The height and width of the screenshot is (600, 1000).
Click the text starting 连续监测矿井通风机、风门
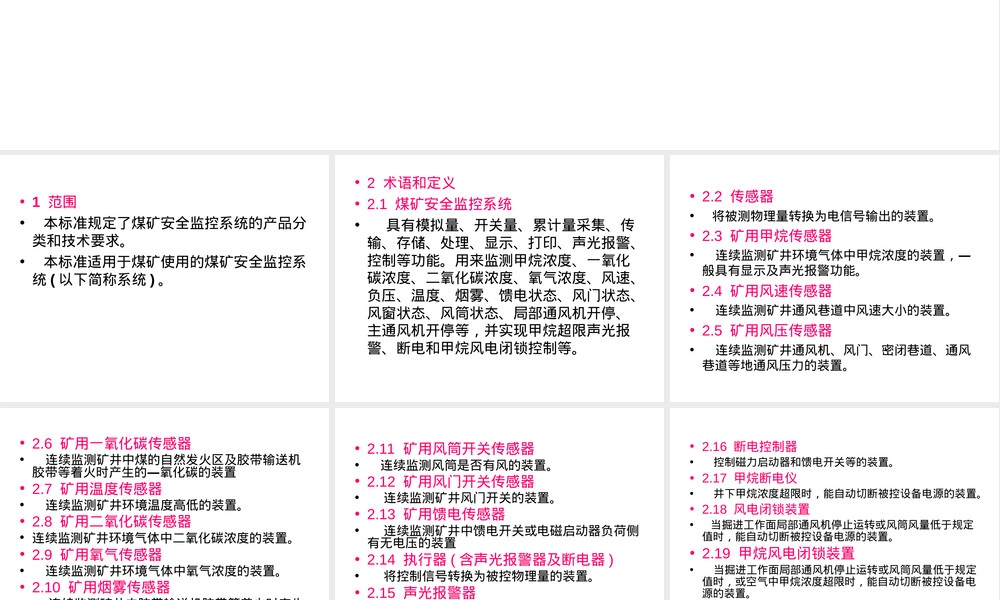[x=836, y=358]
